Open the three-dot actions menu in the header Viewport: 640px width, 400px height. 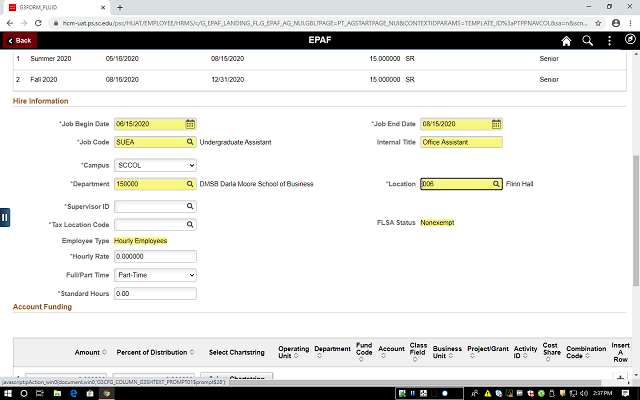(609, 41)
